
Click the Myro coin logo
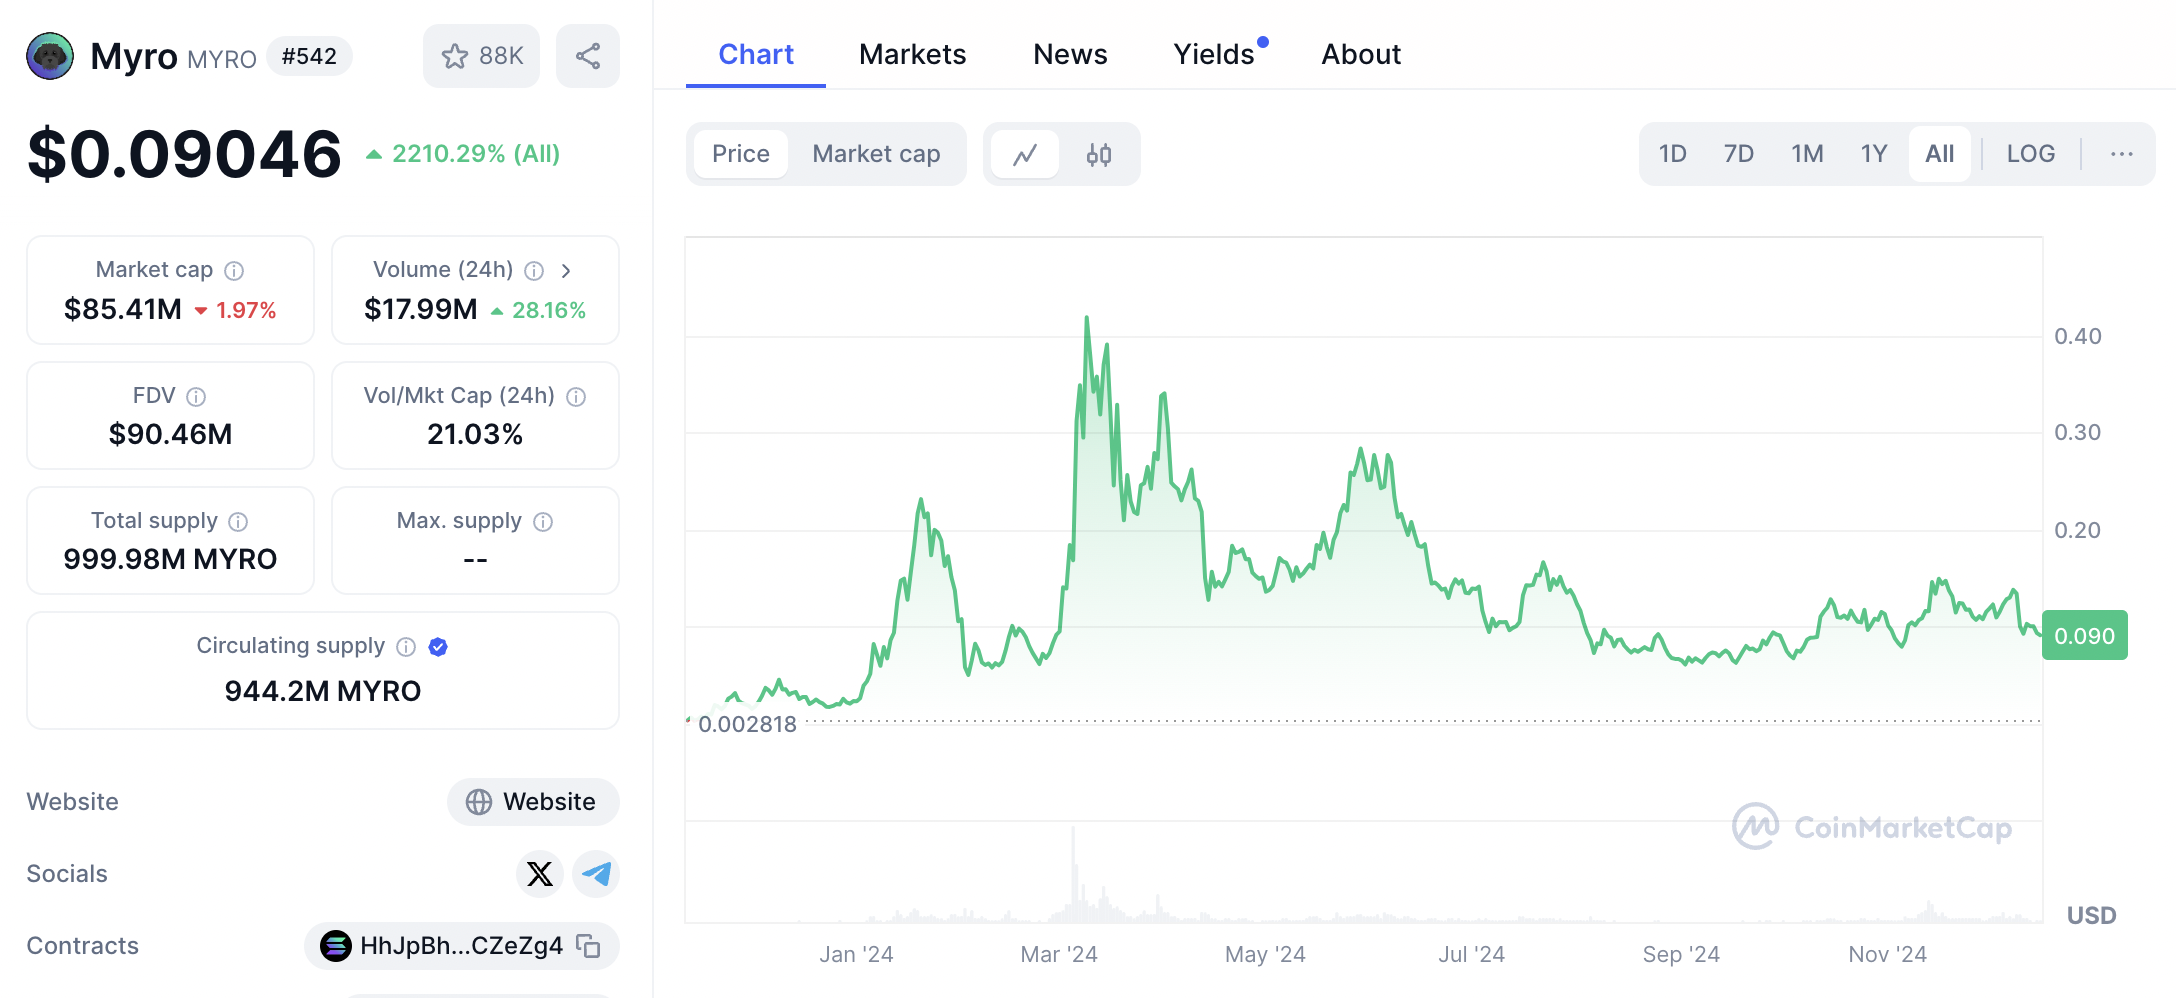[50, 56]
